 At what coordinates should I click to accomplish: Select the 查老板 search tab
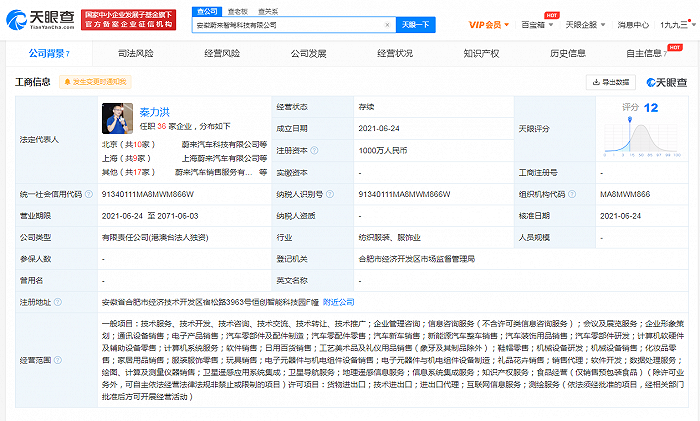(238, 12)
